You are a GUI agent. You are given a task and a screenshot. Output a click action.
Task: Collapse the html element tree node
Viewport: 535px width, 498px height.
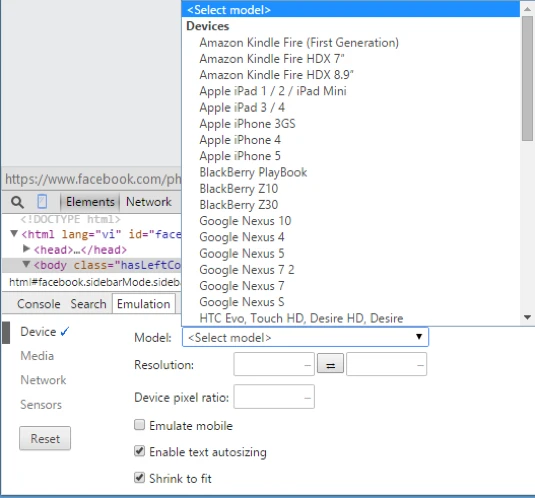(14, 234)
